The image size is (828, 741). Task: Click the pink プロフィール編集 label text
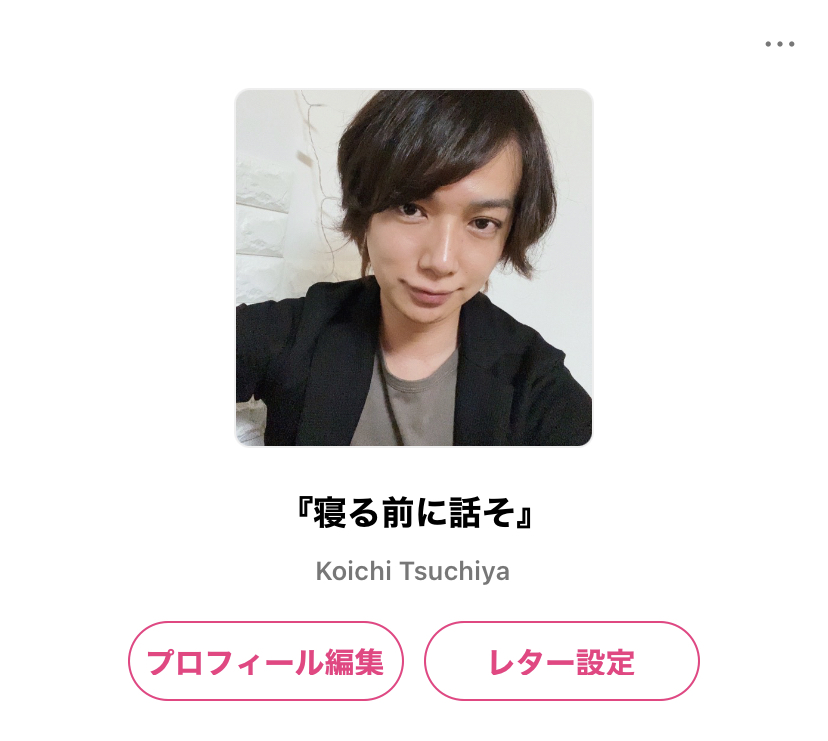(x=265, y=662)
